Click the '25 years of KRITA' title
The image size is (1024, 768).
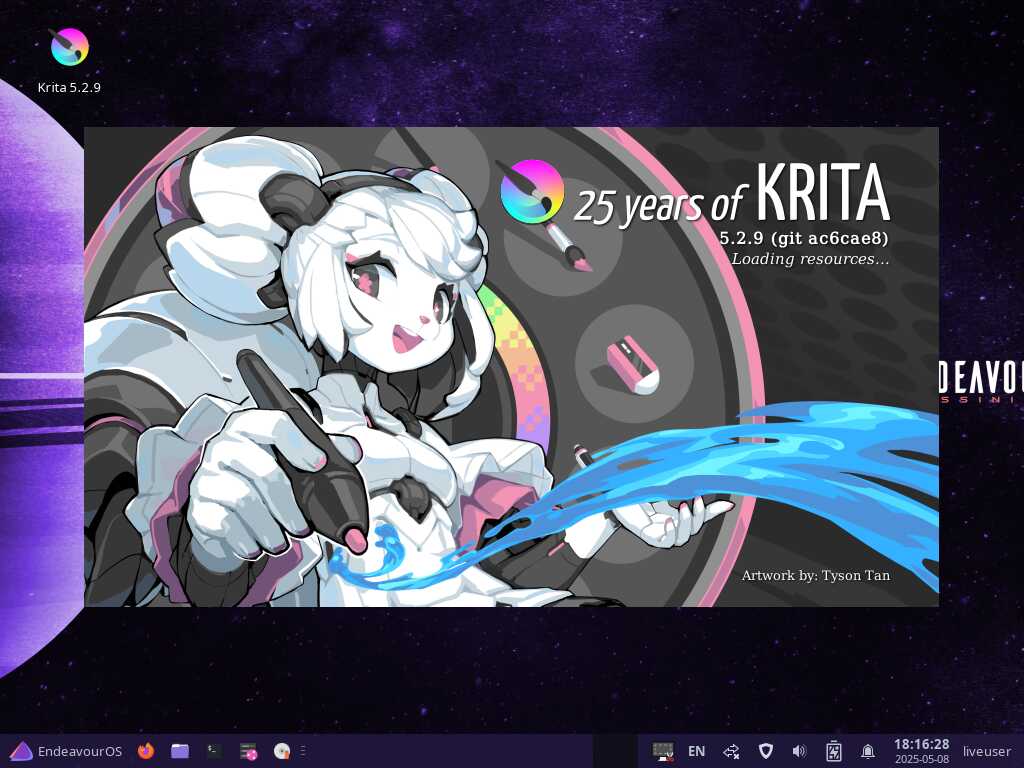click(731, 194)
